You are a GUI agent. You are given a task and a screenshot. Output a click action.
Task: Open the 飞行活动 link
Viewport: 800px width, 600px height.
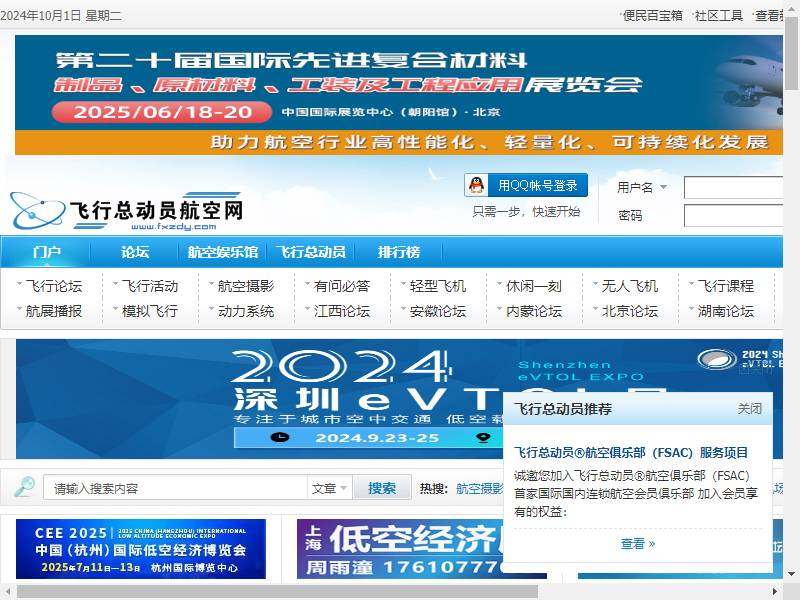(149, 286)
